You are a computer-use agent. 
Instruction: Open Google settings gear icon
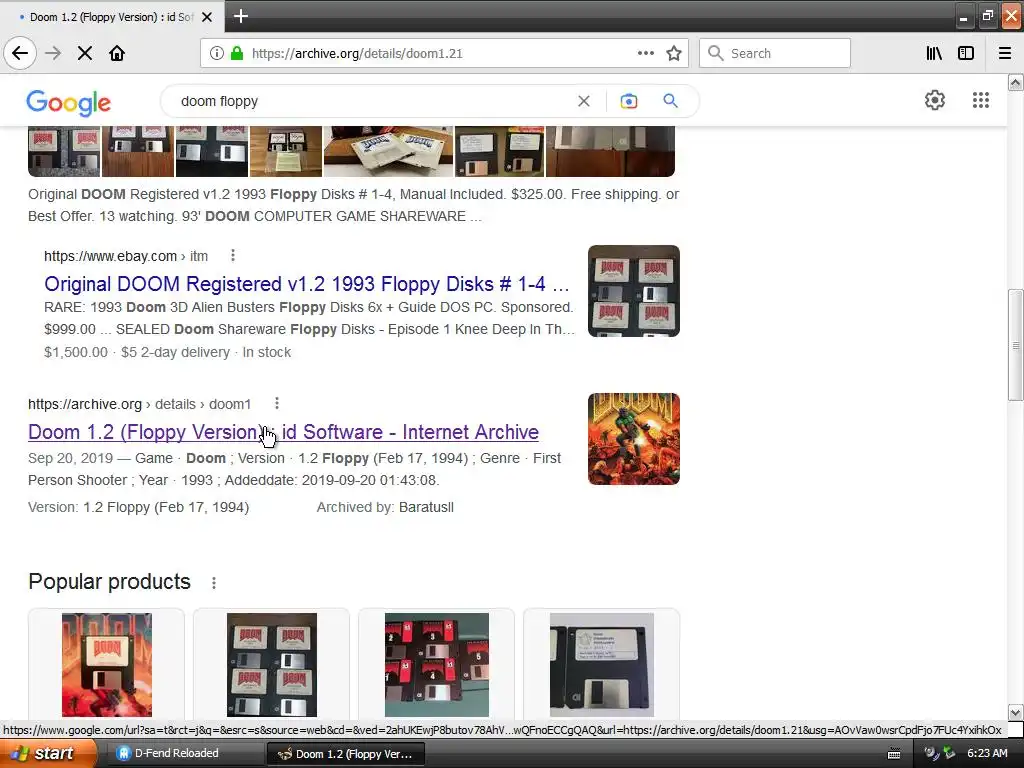click(x=935, y=100)
